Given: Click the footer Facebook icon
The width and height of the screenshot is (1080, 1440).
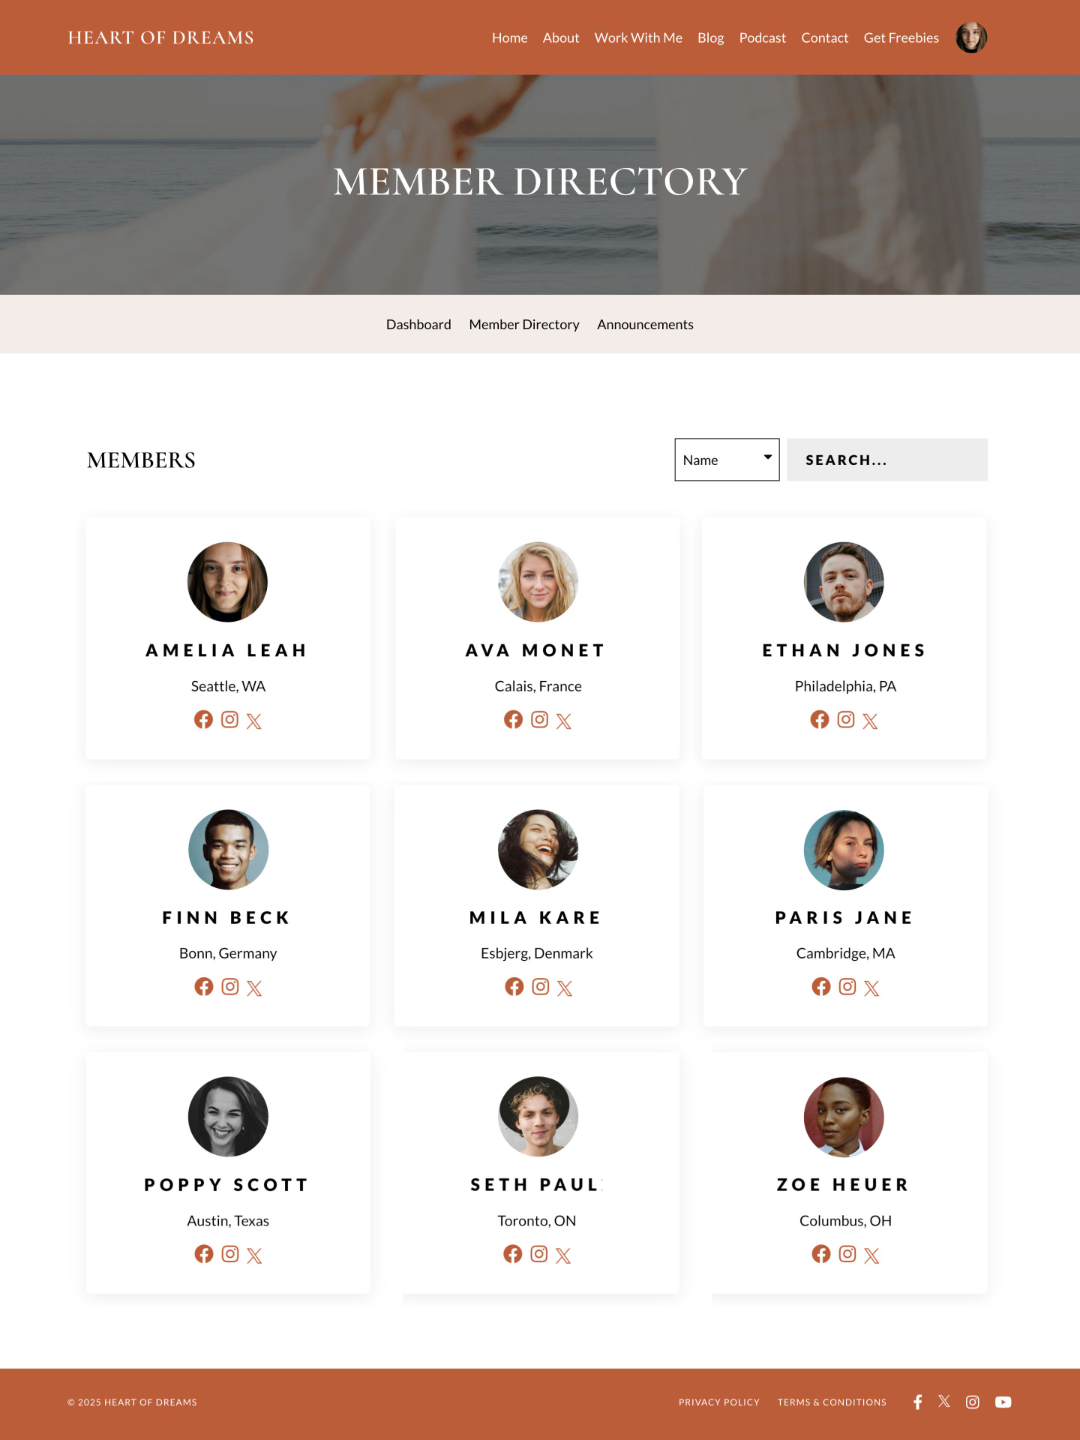Looking at the screenshot, I should [x=917, y=1402].
